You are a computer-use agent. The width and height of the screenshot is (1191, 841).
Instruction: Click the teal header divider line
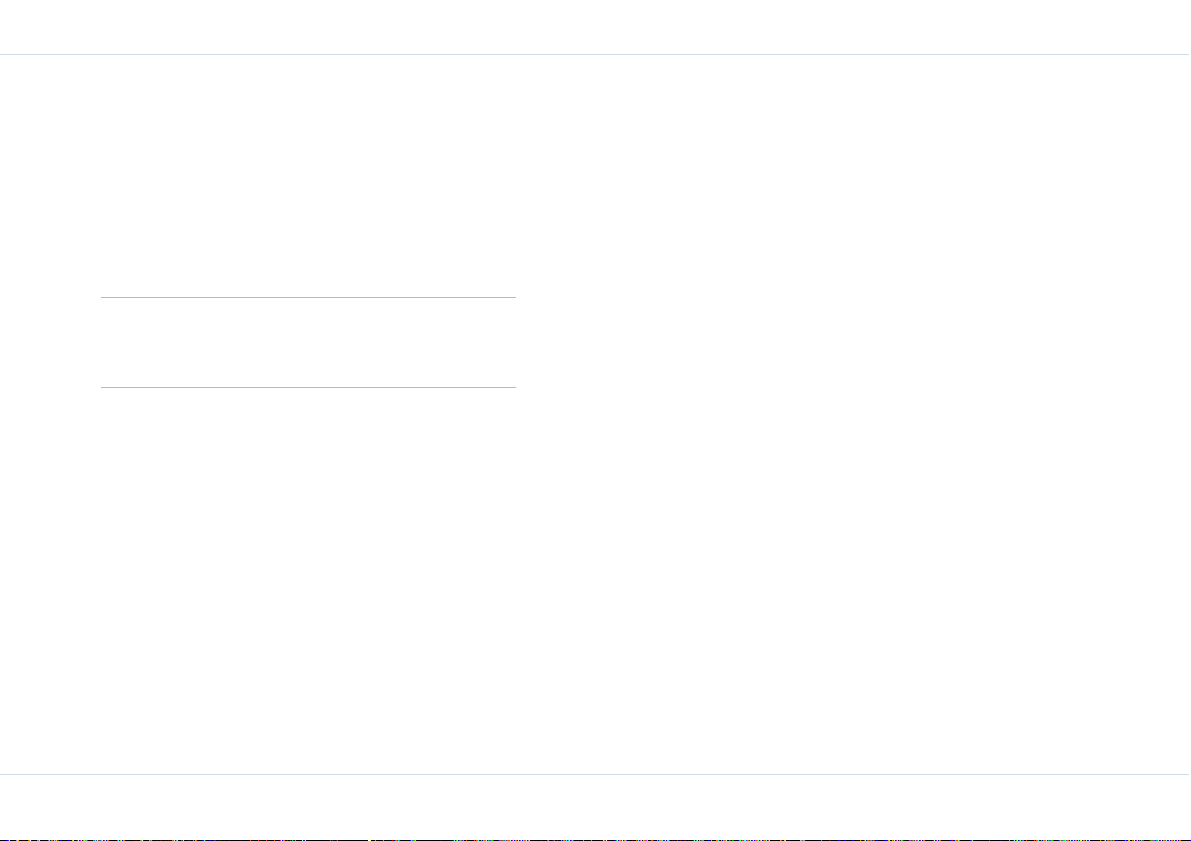click(x=596, y=55)
